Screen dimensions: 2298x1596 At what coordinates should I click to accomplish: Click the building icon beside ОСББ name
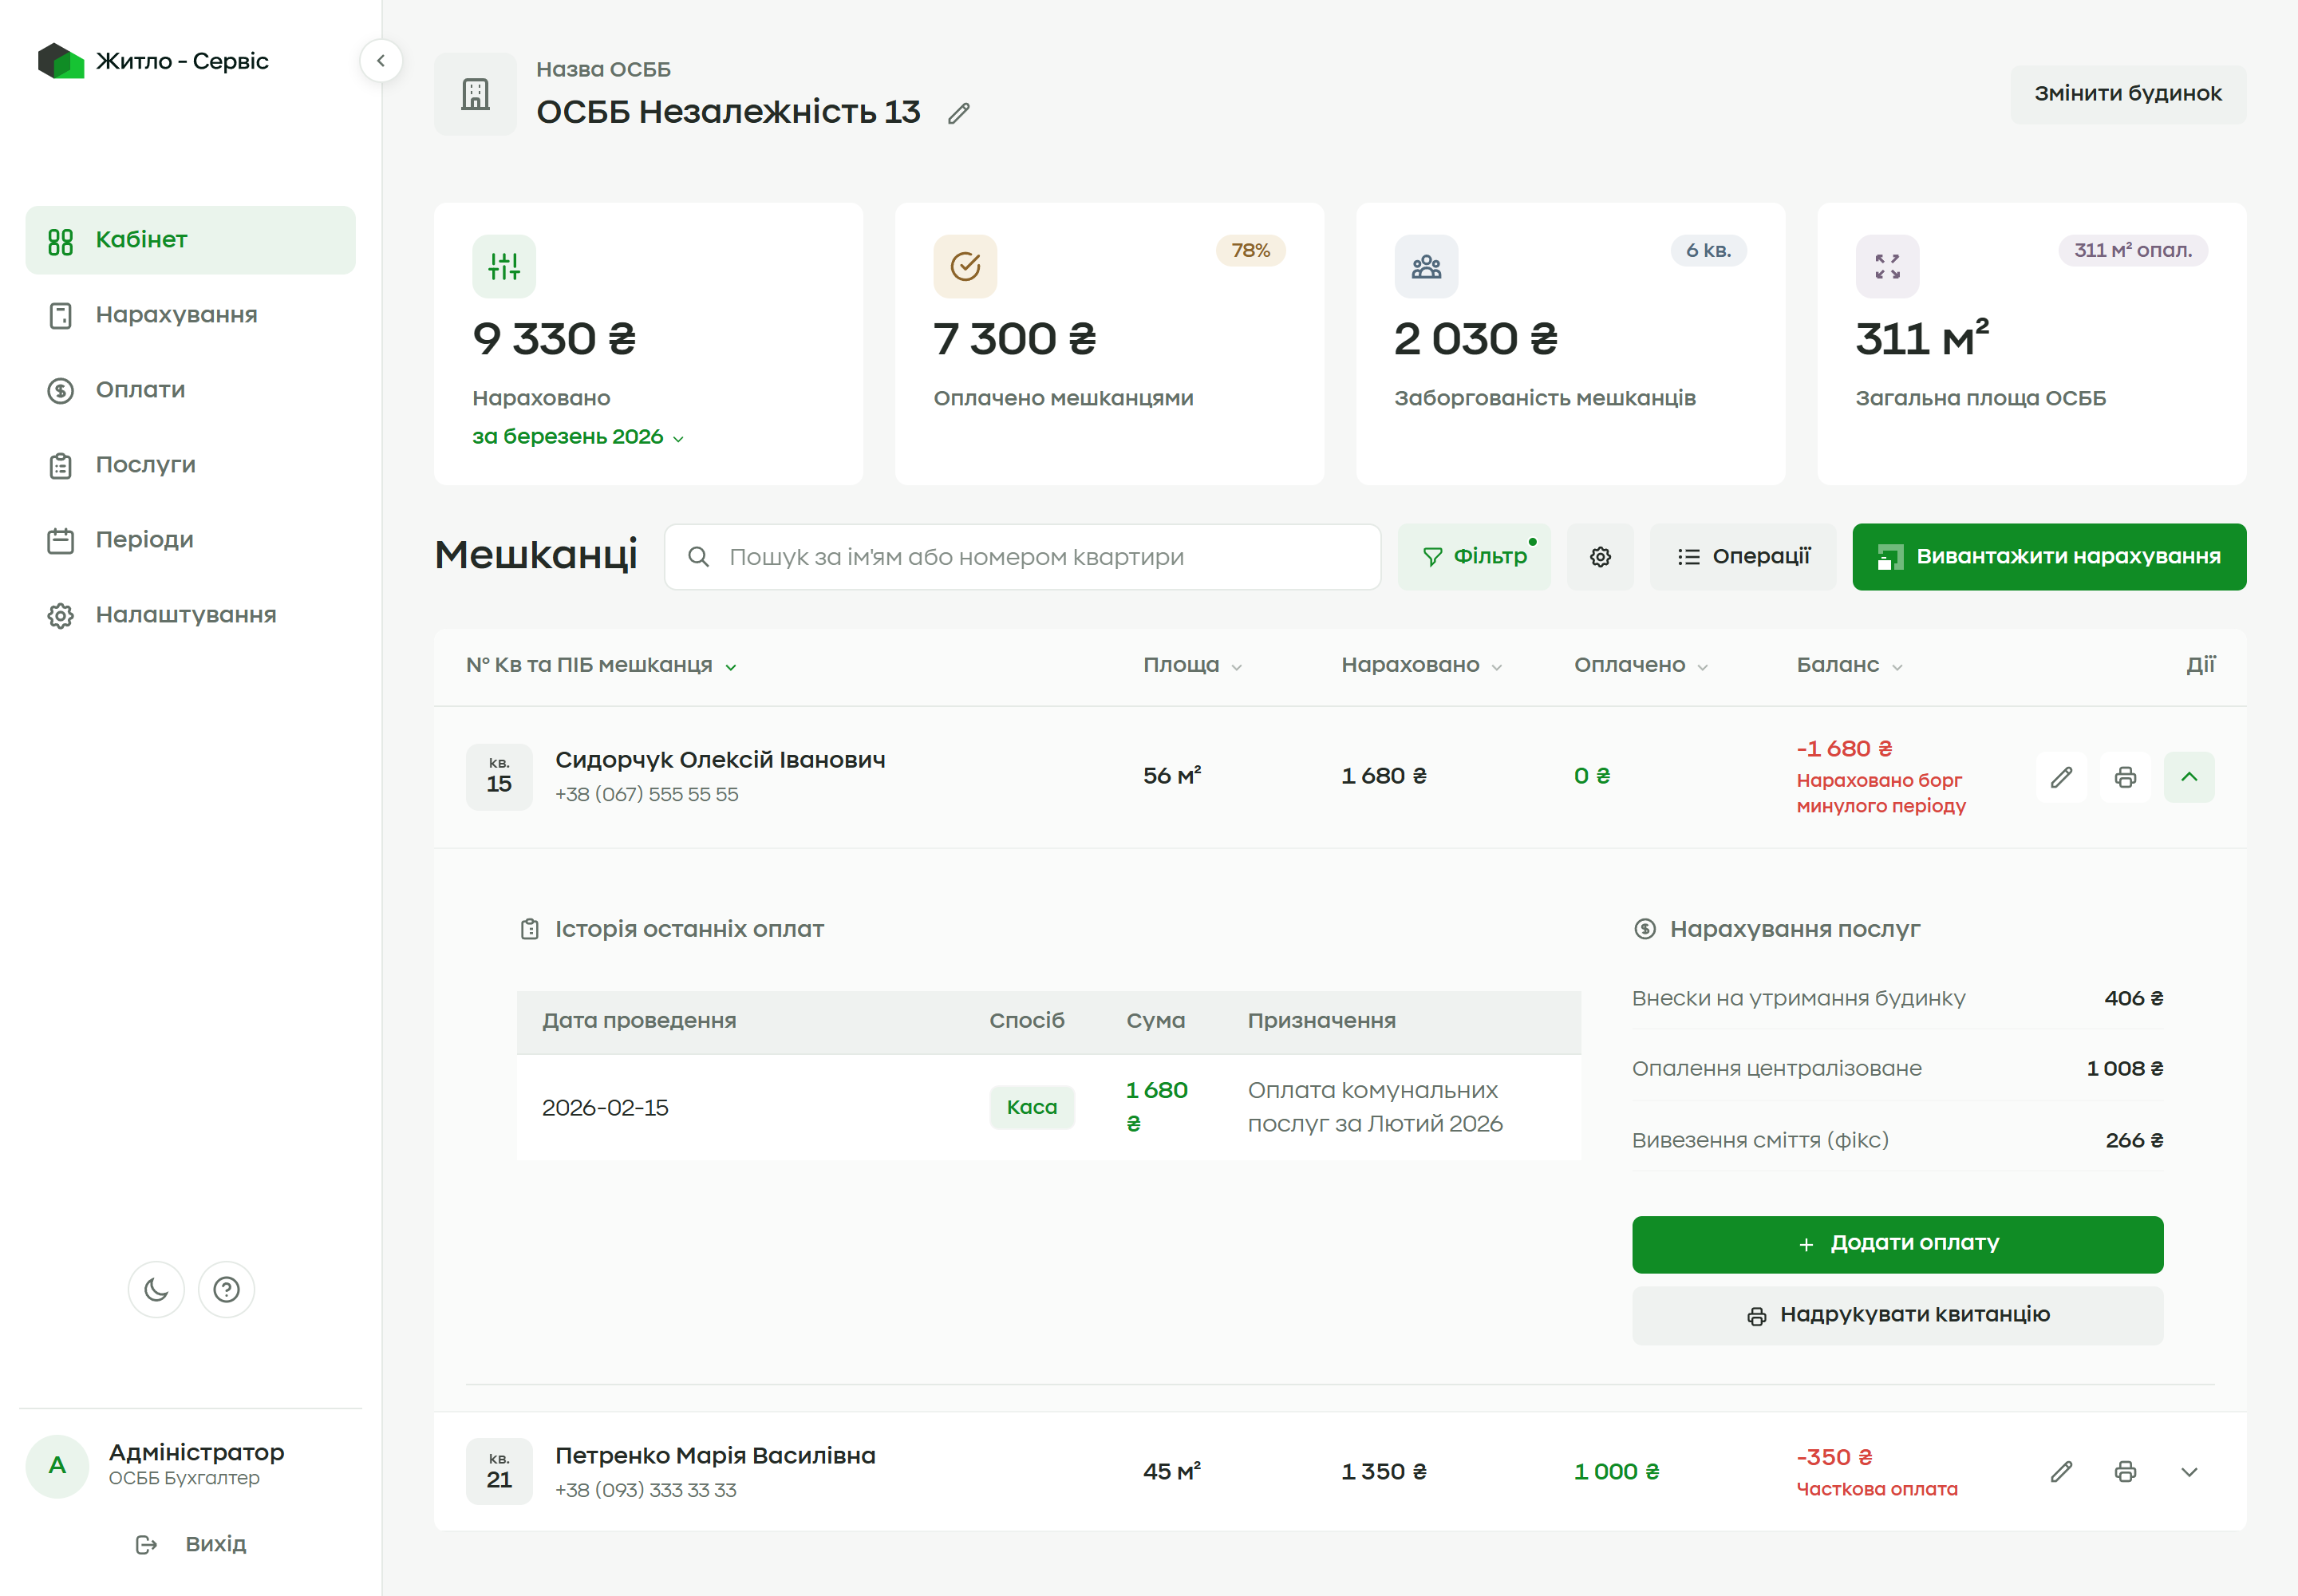476,94
